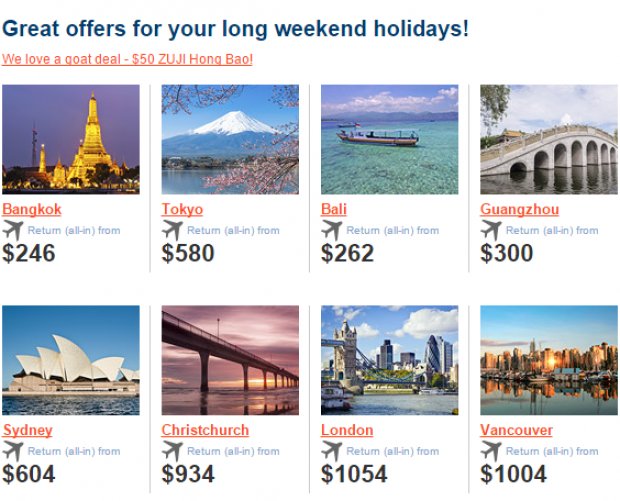This screenshot has width=620, height=501.
Task: Follow the Tokyo destination link
Action: [x=182, y=209]
